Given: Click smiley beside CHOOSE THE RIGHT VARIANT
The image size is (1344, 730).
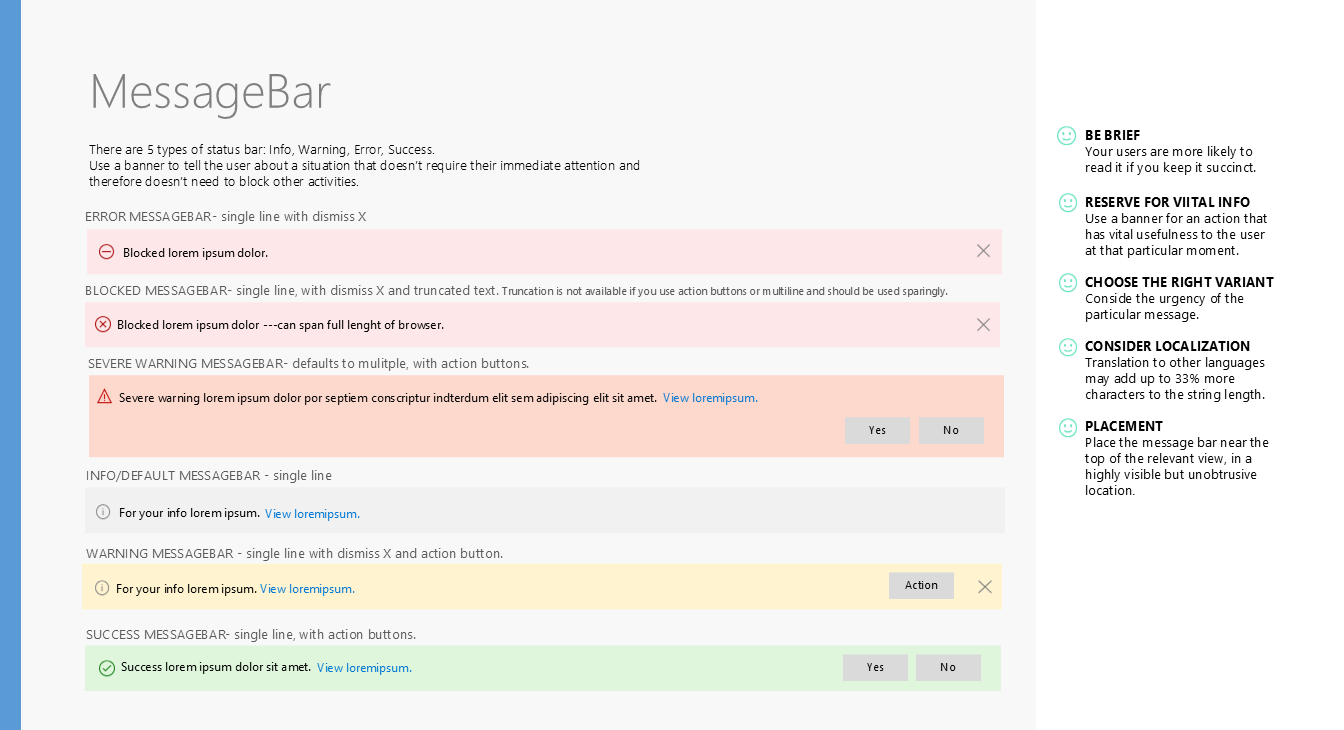Looking at the screenshot, I should click(x=1068, y=283).
